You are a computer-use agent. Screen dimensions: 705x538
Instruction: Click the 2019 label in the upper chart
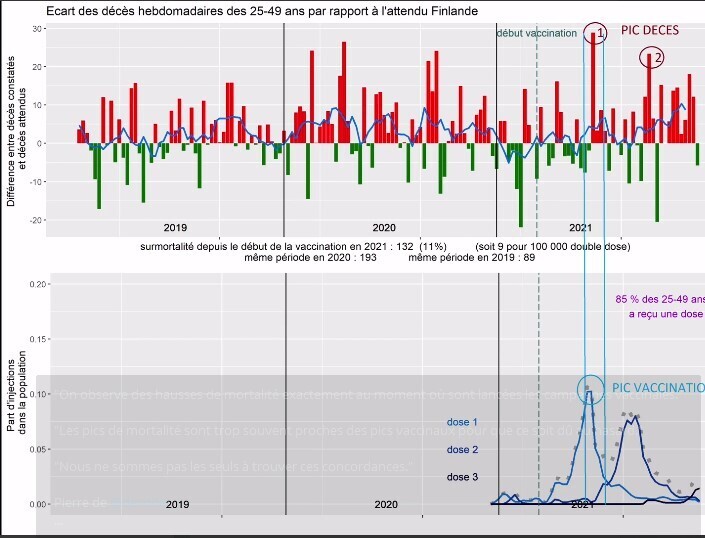coord(175,228)
